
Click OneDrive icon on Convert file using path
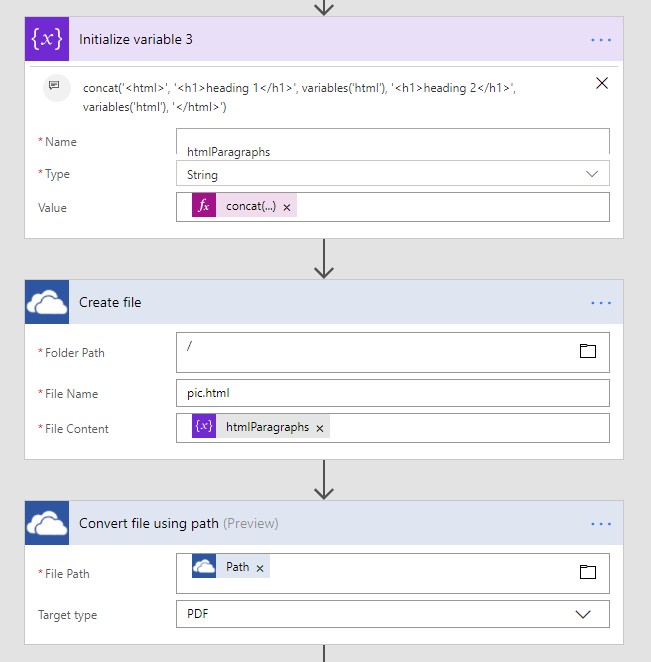pyautogui.click(x=47, y=523)
